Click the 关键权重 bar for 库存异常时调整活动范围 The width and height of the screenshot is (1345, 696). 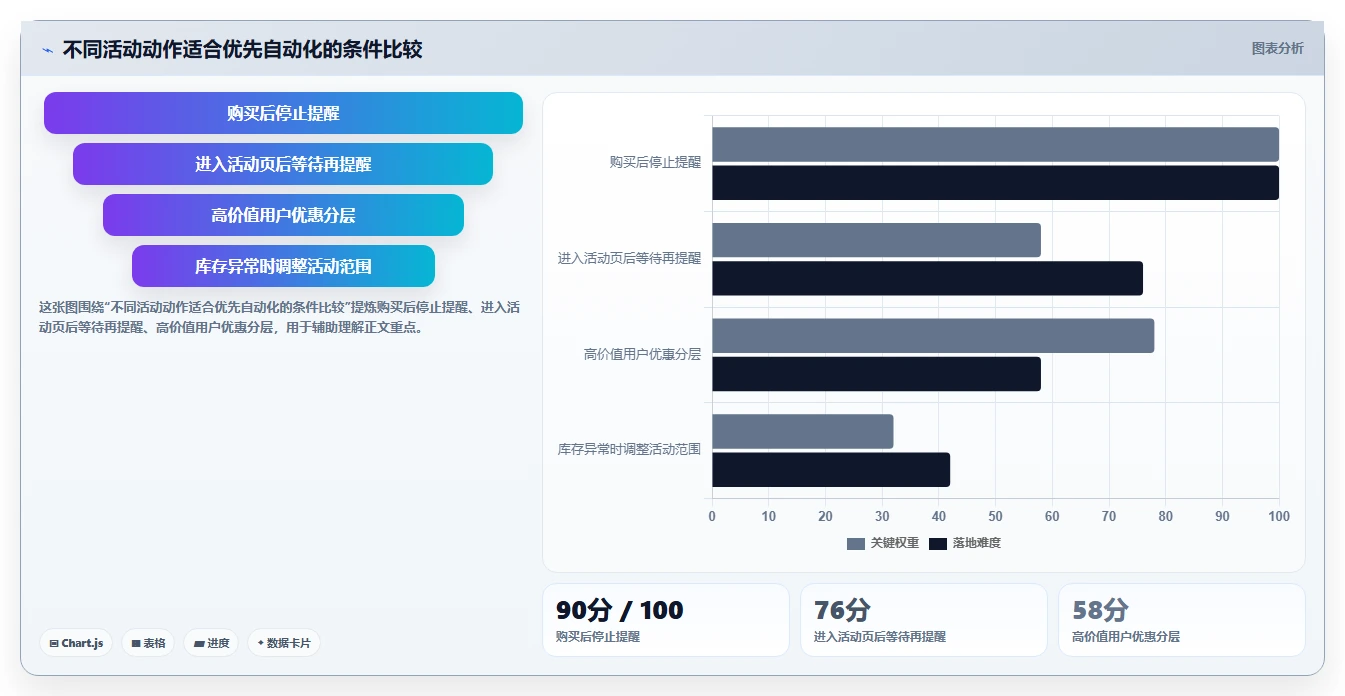(x=802, y=431)
